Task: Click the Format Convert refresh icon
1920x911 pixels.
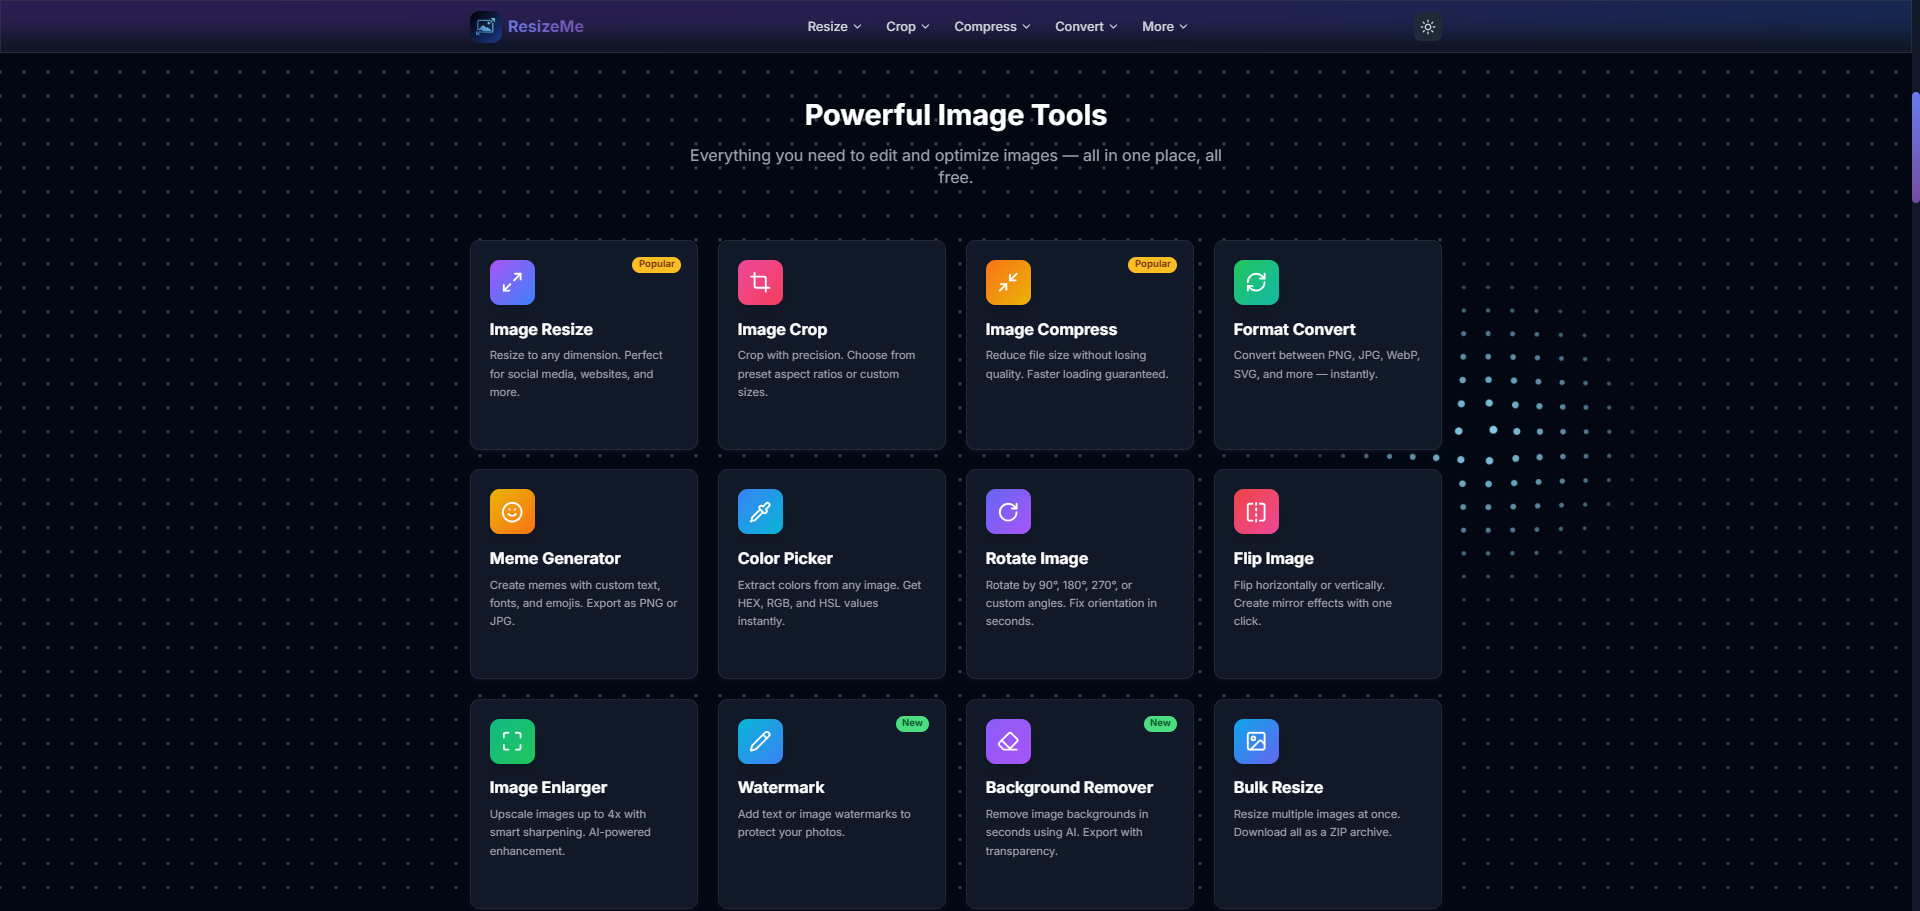Action: click(1256, 283)
